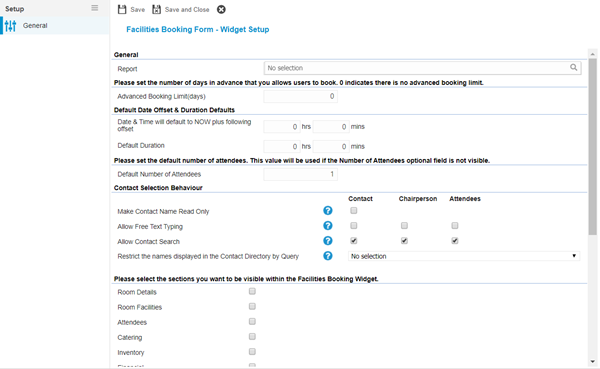This screenshot has width=600, height=369.
Task: Check Allow Free Text Typing for Attendees
Action: (x=455, y=226)
